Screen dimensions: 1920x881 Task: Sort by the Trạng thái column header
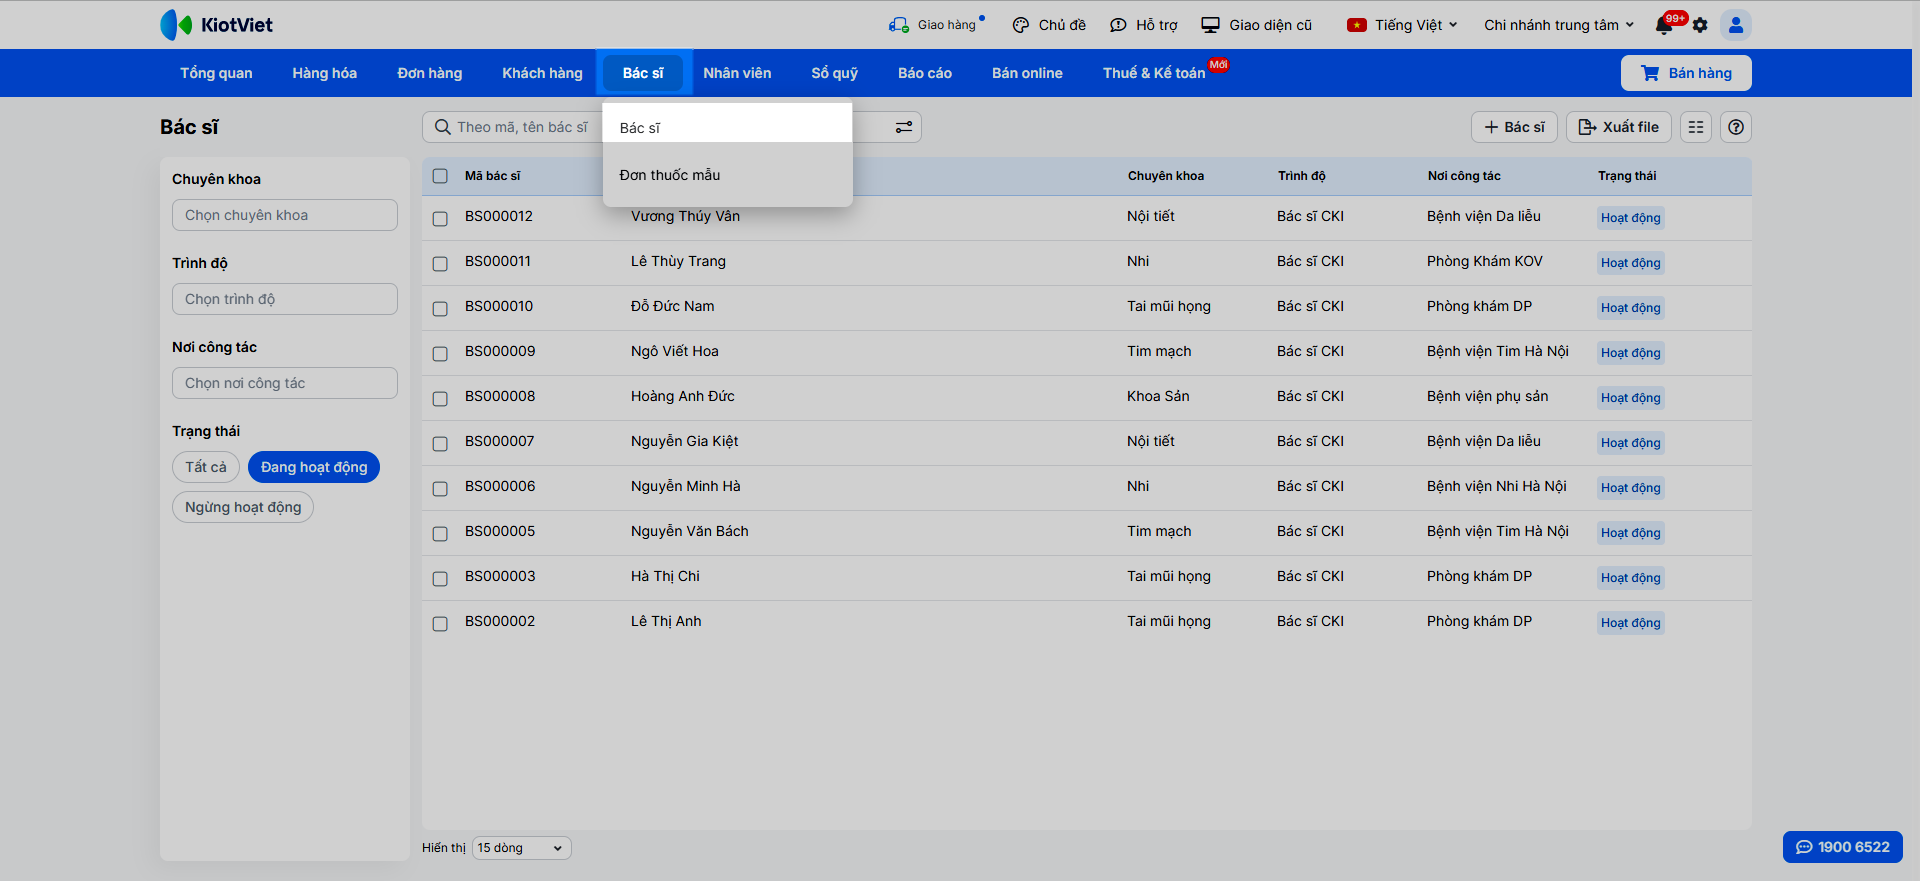[1627, 176]
